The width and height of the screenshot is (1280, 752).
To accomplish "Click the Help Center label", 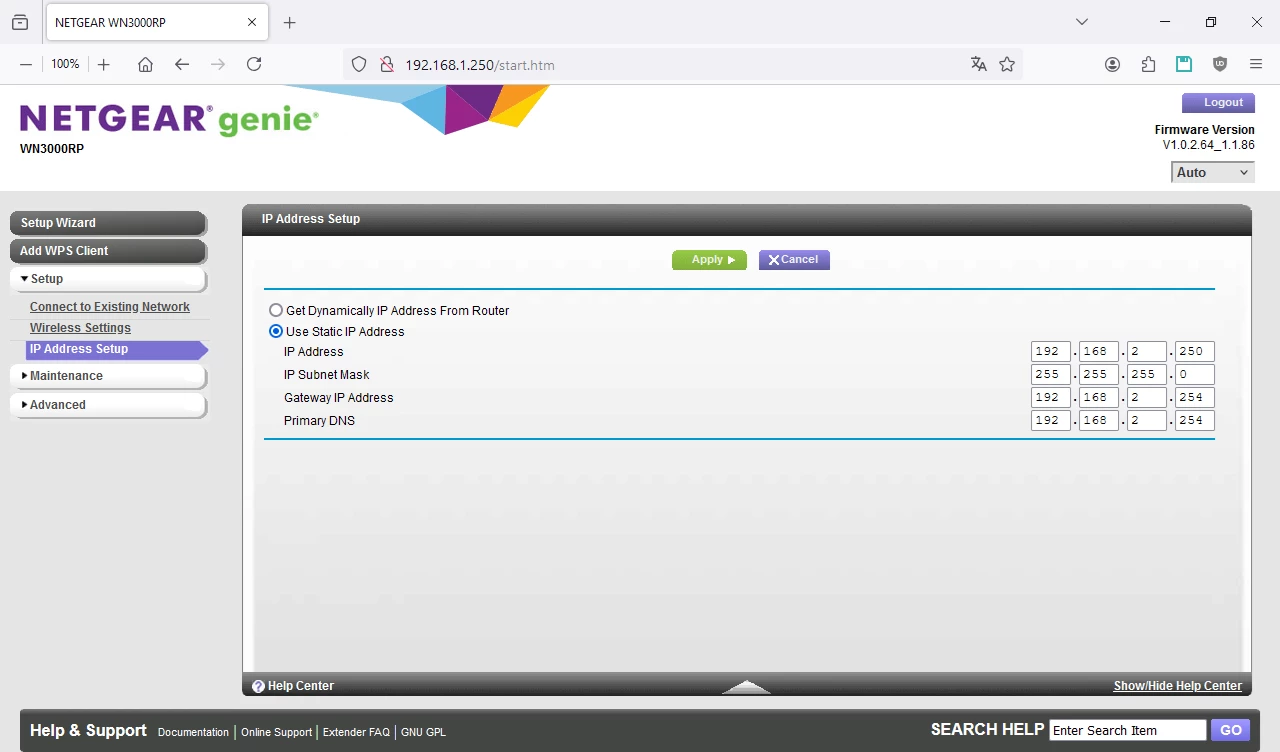I will (301, 686).
